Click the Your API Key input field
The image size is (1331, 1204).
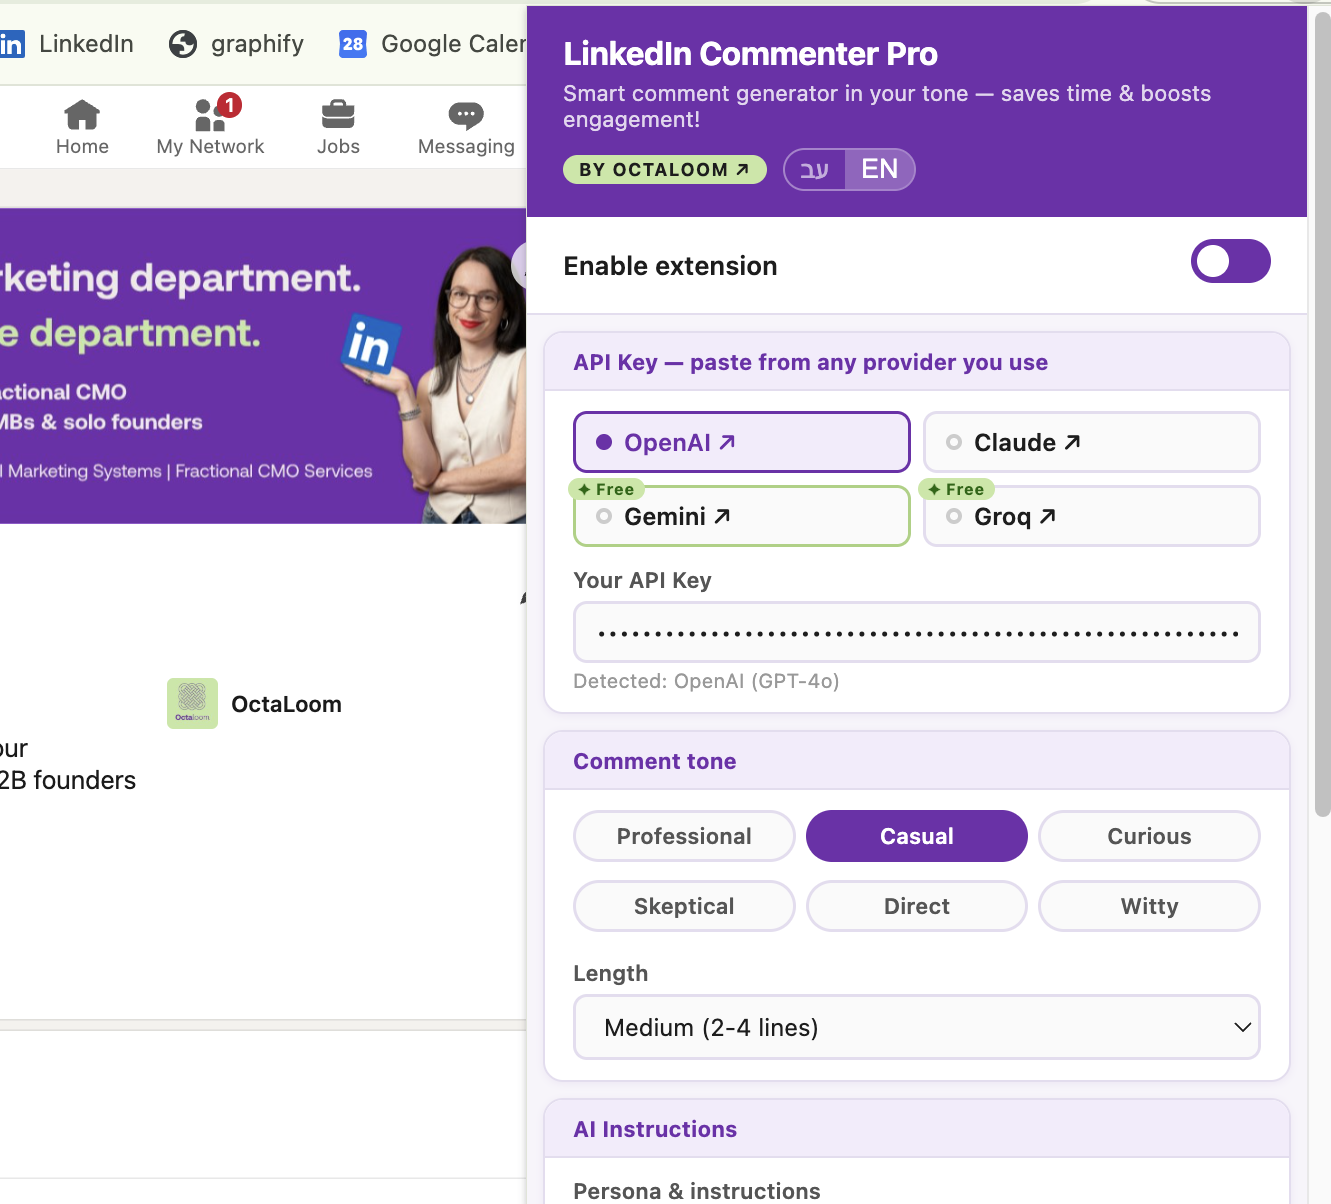917,632
